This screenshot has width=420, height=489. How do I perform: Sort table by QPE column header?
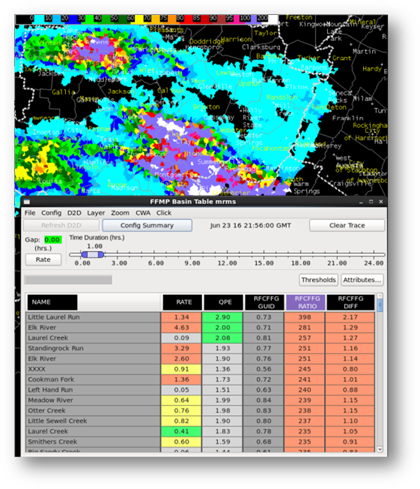tap(225, 302)
